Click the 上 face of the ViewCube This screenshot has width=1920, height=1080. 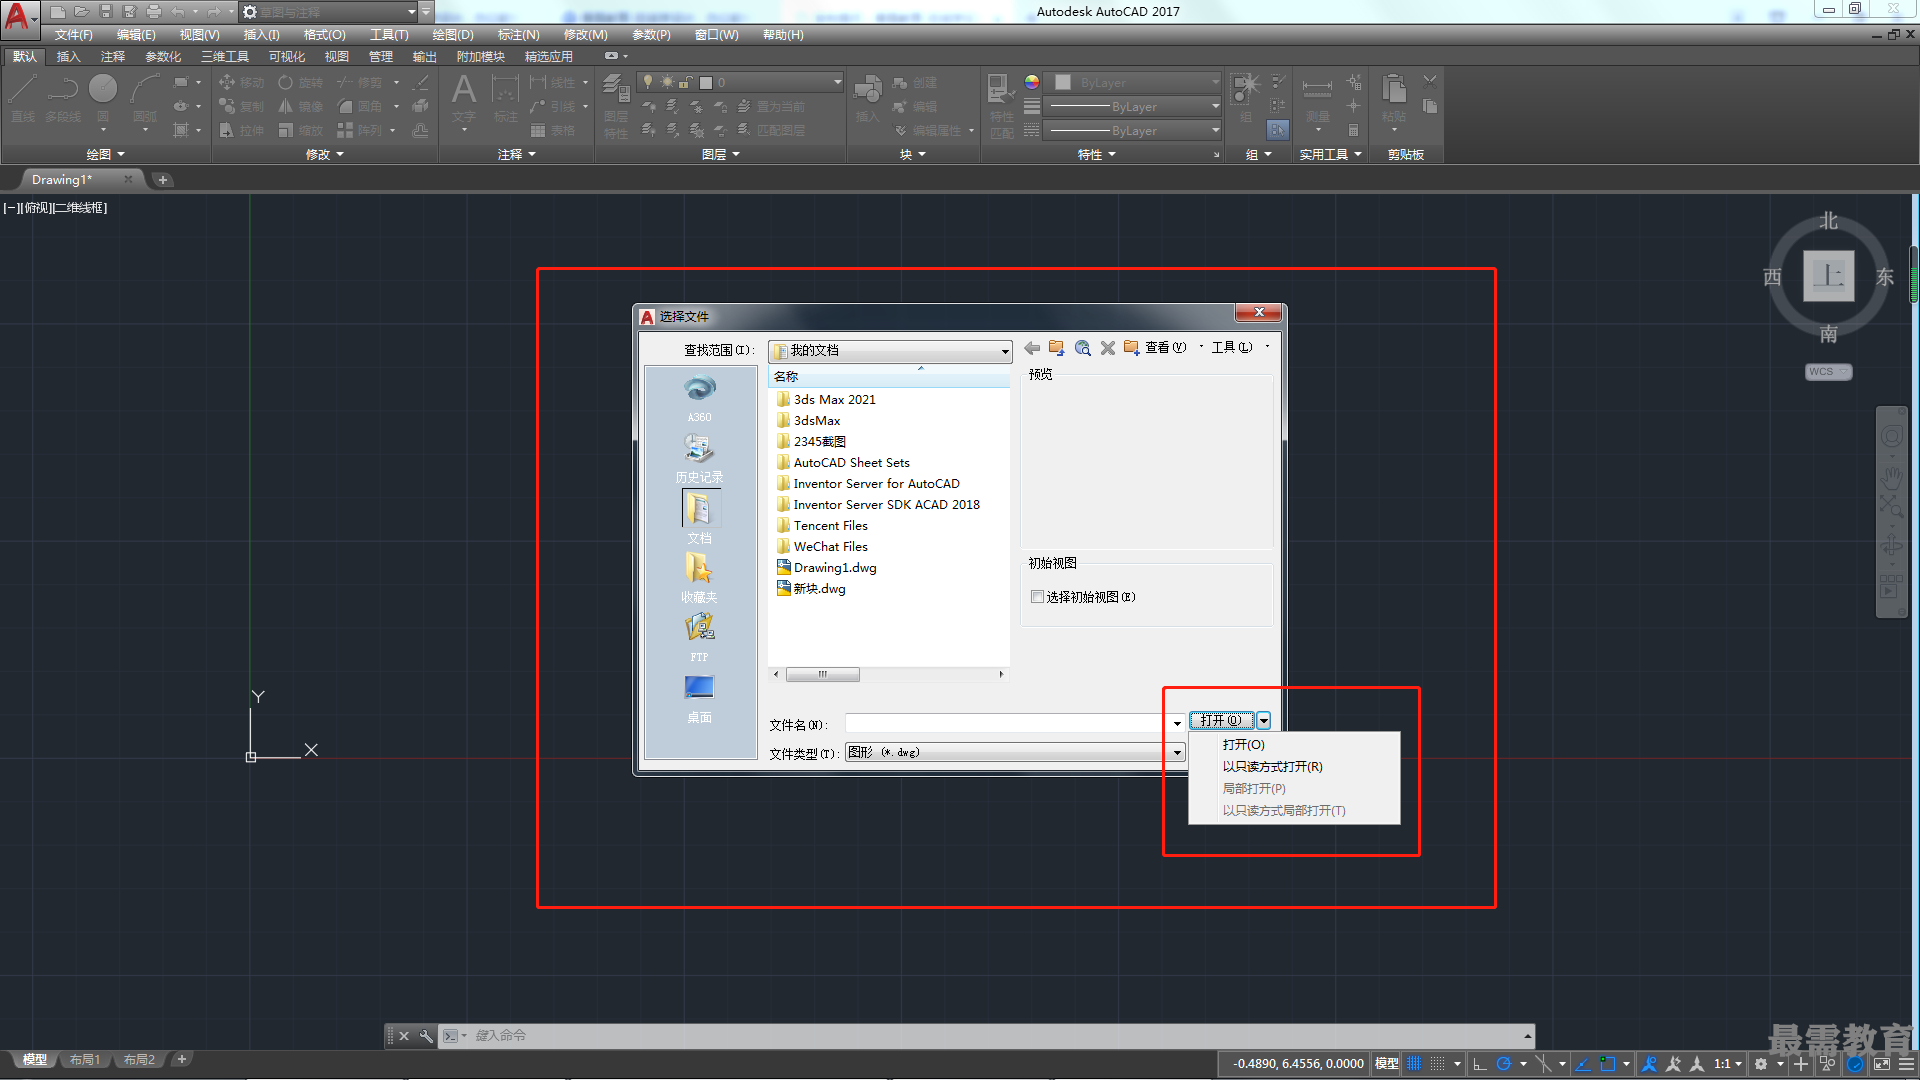pos(1828,276)
